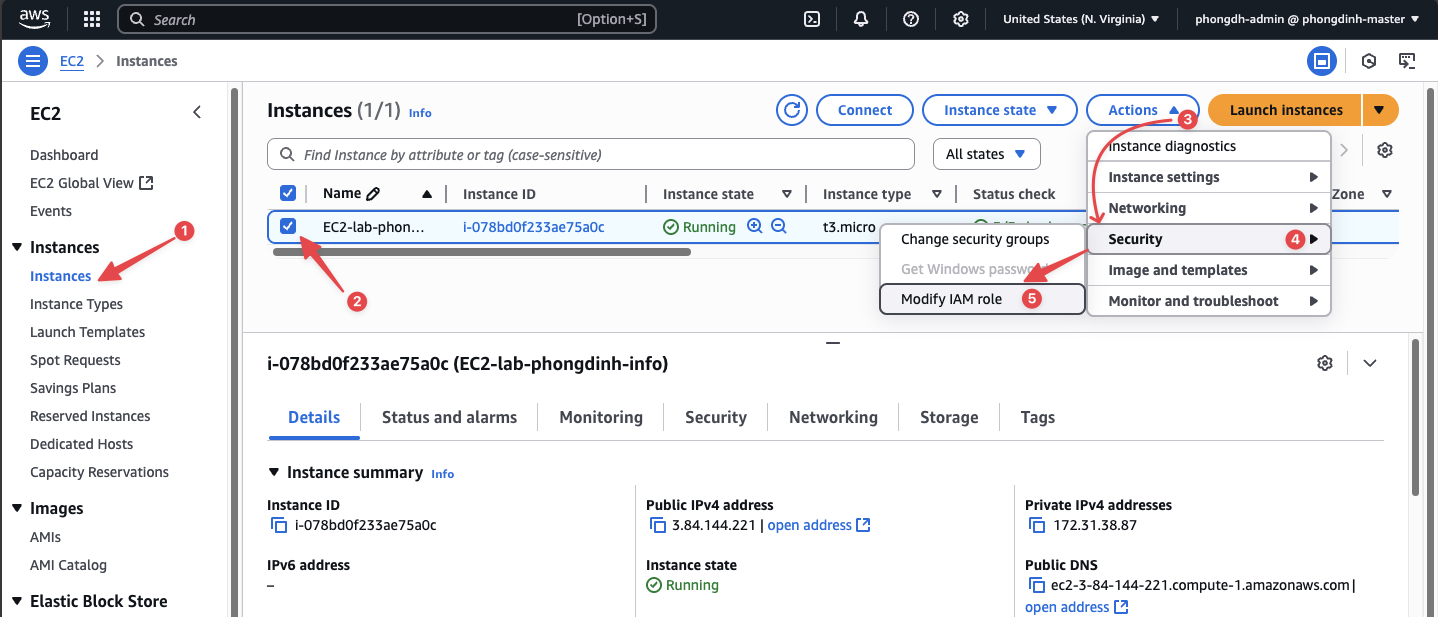Open the Instance state dropdown

click(999, 110)
